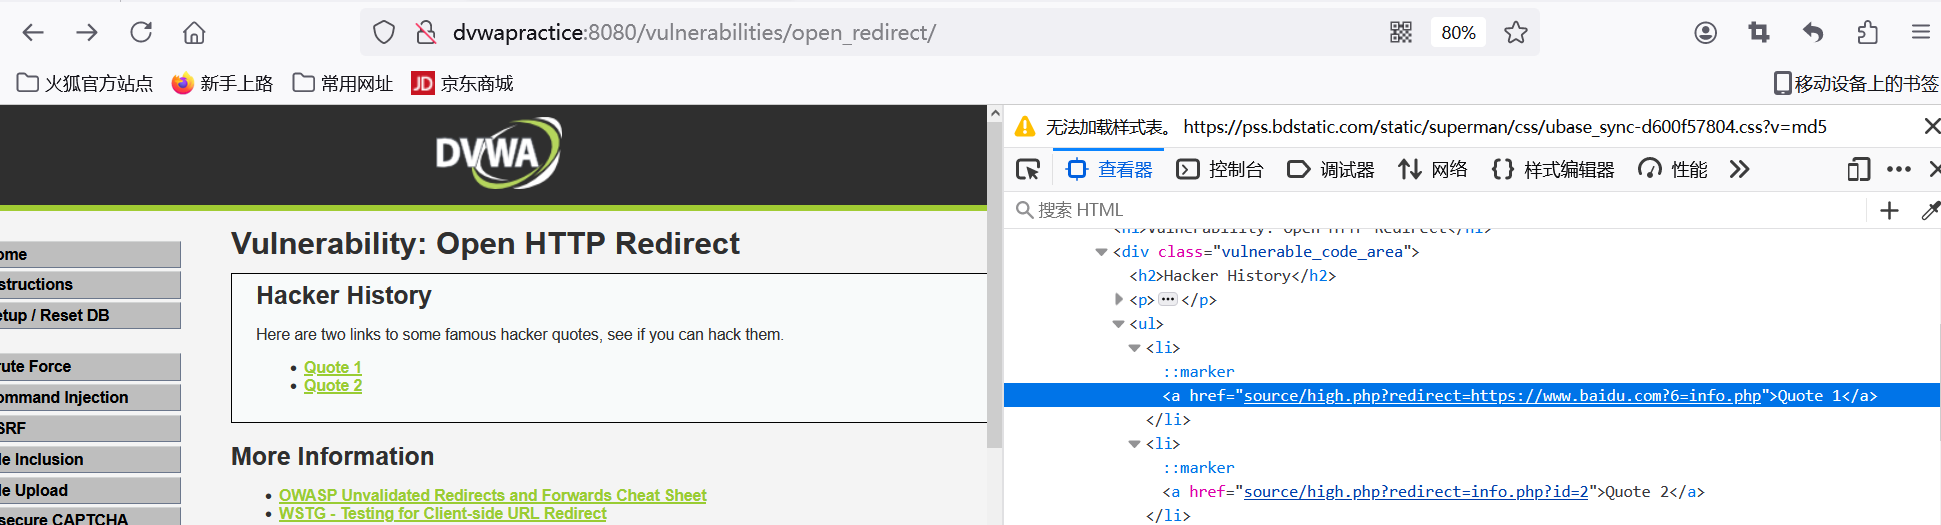1941x525 pixels.
Task: Open the Home sidebar menu item
Action: (x=90, y=254)
